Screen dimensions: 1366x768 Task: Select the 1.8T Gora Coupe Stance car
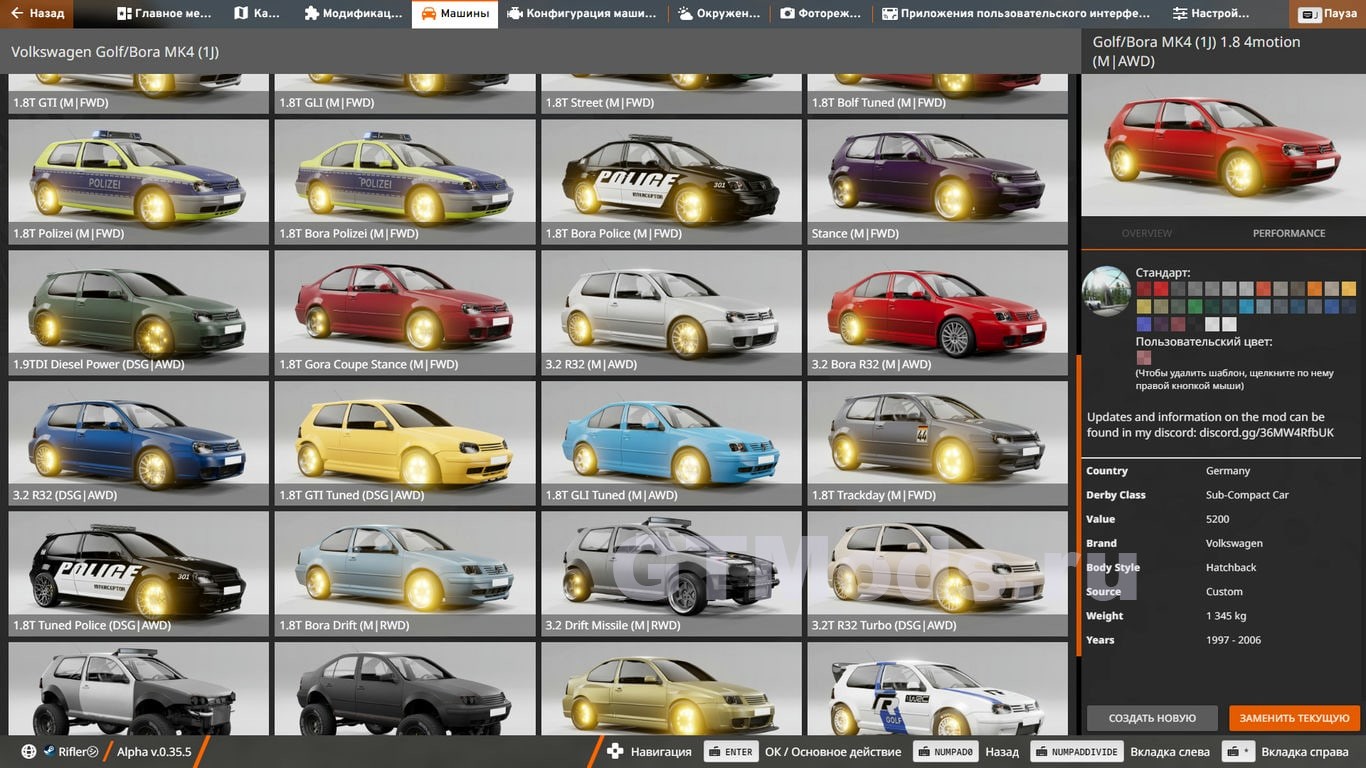pos(405,313)
